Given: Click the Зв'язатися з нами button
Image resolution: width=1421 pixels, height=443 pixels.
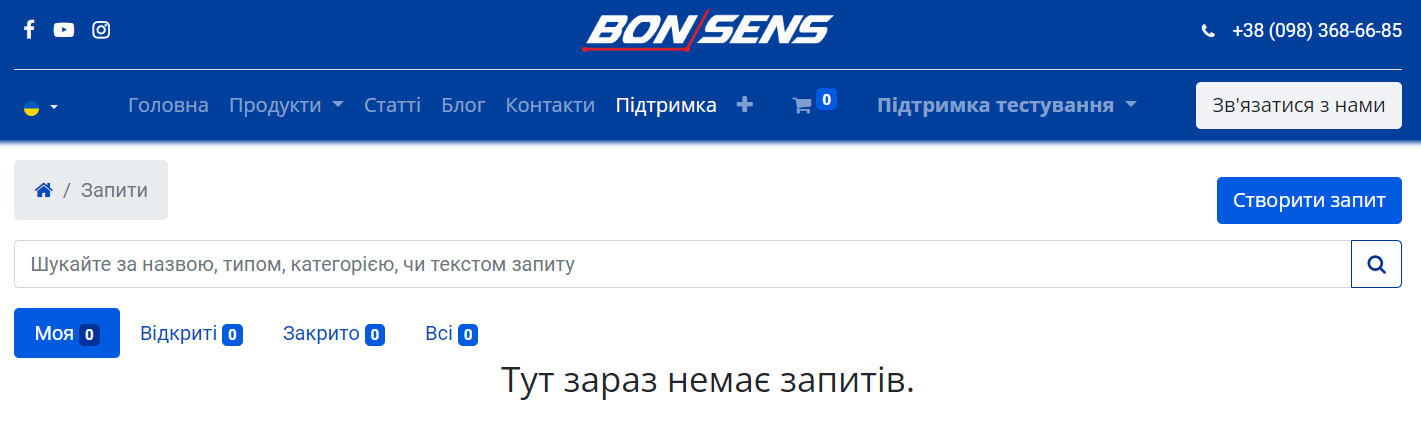Looking at the screenshot, I should point(1298,105).
